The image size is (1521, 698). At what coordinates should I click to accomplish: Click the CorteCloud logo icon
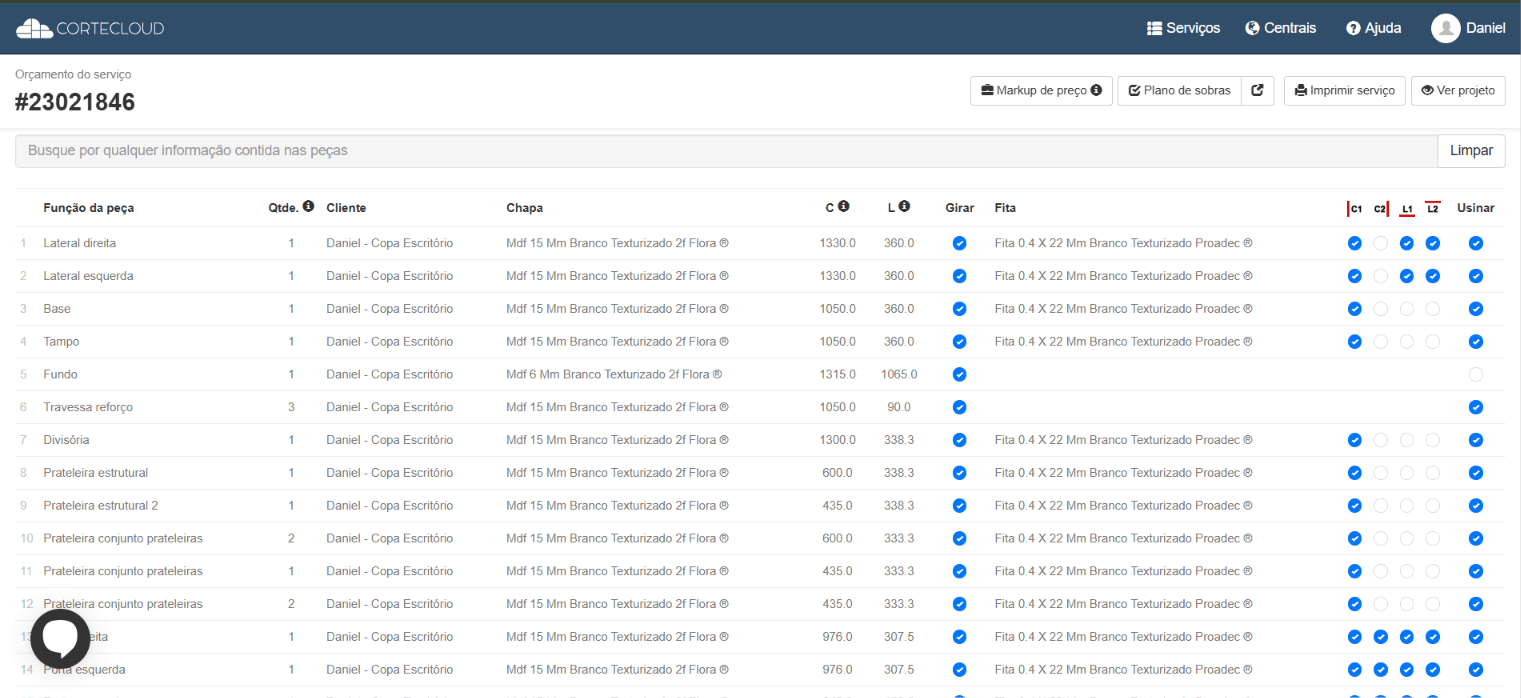click(x=34, y=28)
